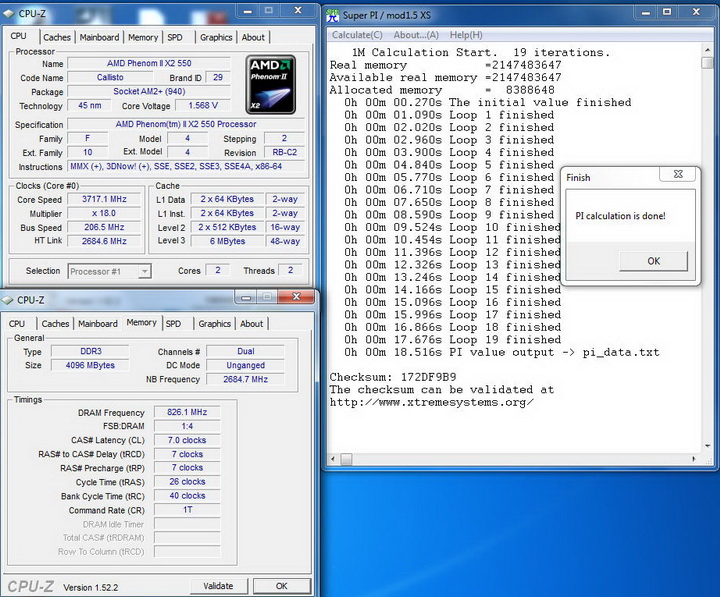720x597 pixels.
Task: Click the Bank Cycle Time value 40 clocks
Action: (187, 496)
